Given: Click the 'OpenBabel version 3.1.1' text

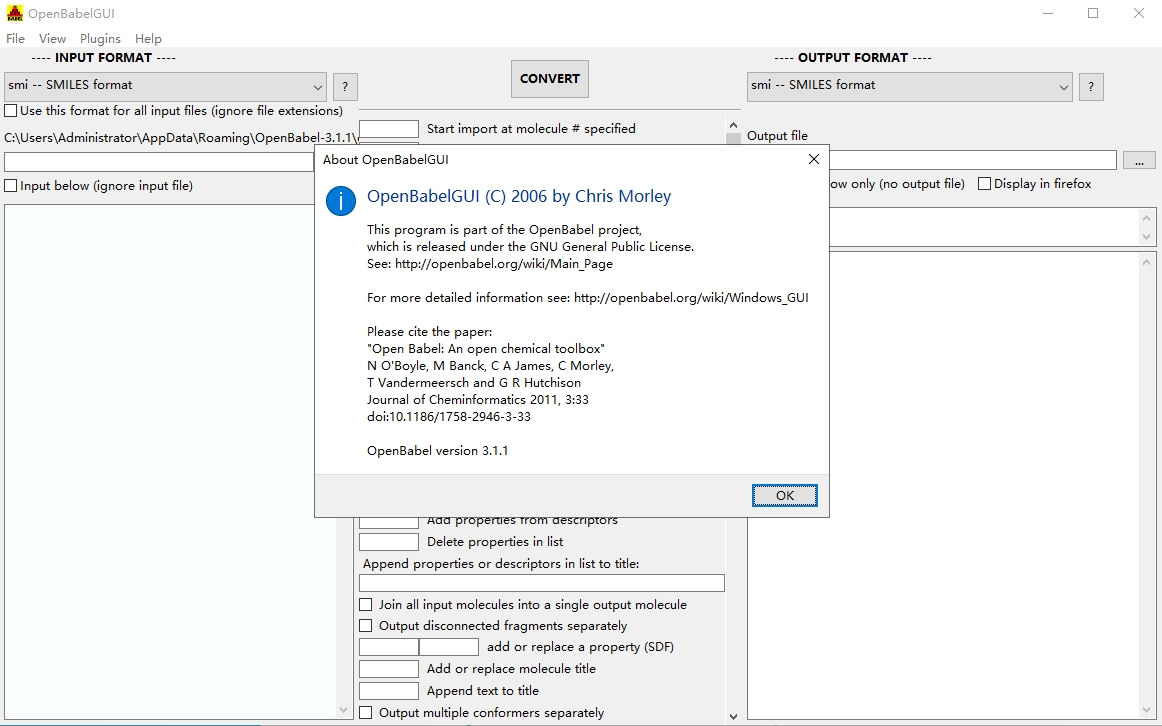Looking at the screenshot, I should 437,450.
